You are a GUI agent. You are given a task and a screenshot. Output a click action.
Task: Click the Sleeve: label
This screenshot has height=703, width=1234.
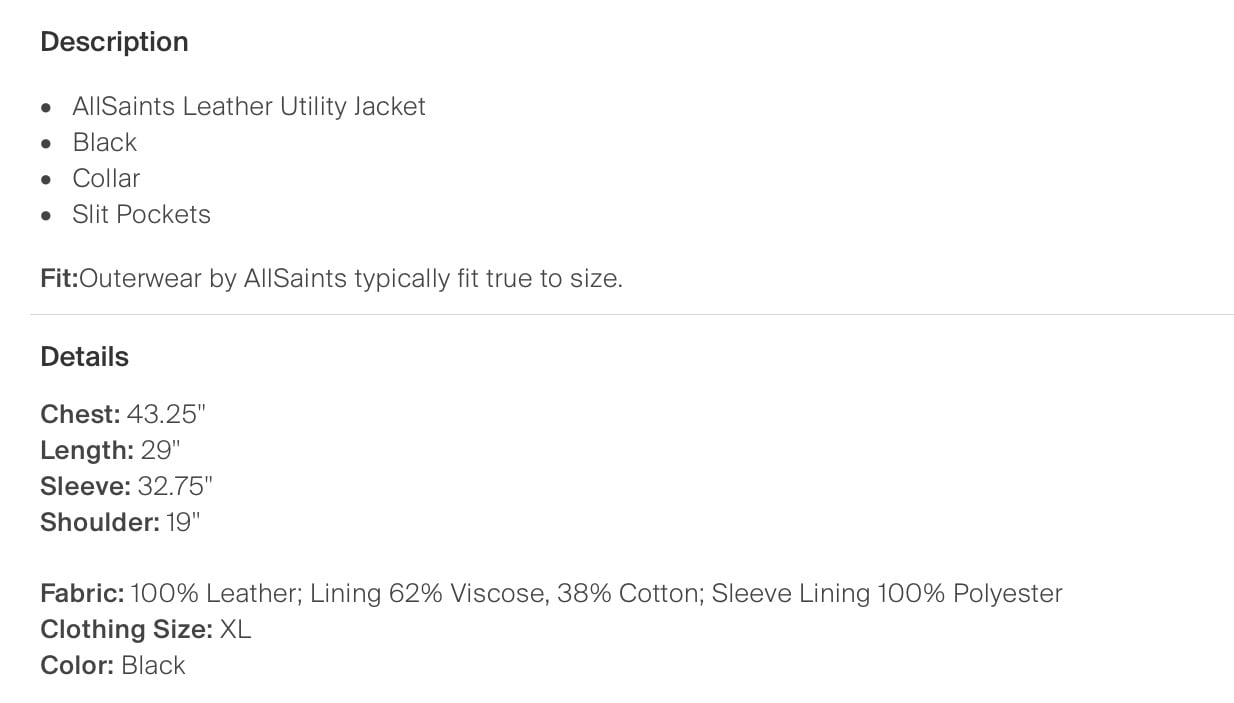86,486
